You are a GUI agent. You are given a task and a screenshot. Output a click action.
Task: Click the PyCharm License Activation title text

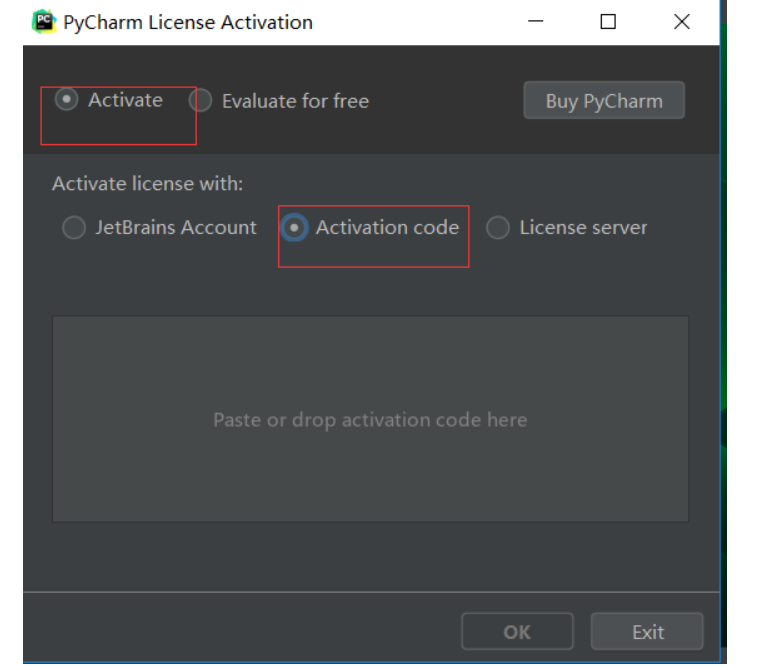point(188,23)
